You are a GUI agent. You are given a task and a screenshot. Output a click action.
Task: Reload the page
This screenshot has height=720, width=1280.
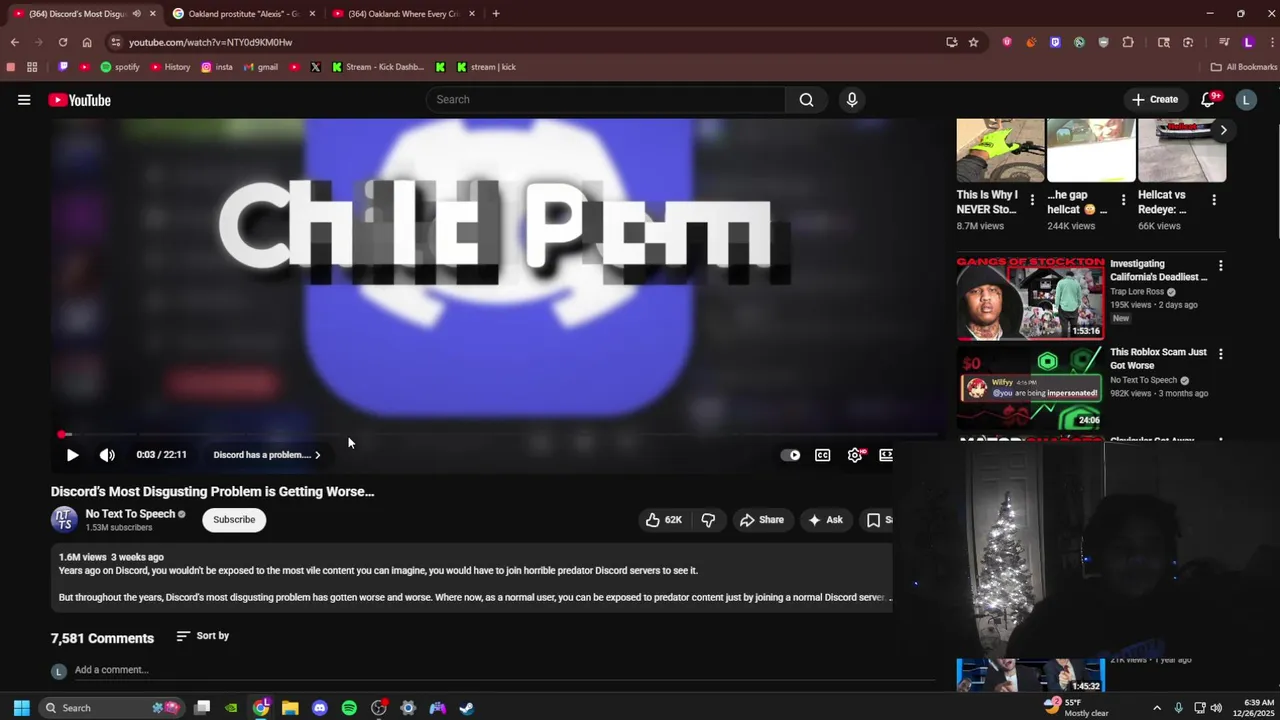pyautogui.click(x=63, y=42)
